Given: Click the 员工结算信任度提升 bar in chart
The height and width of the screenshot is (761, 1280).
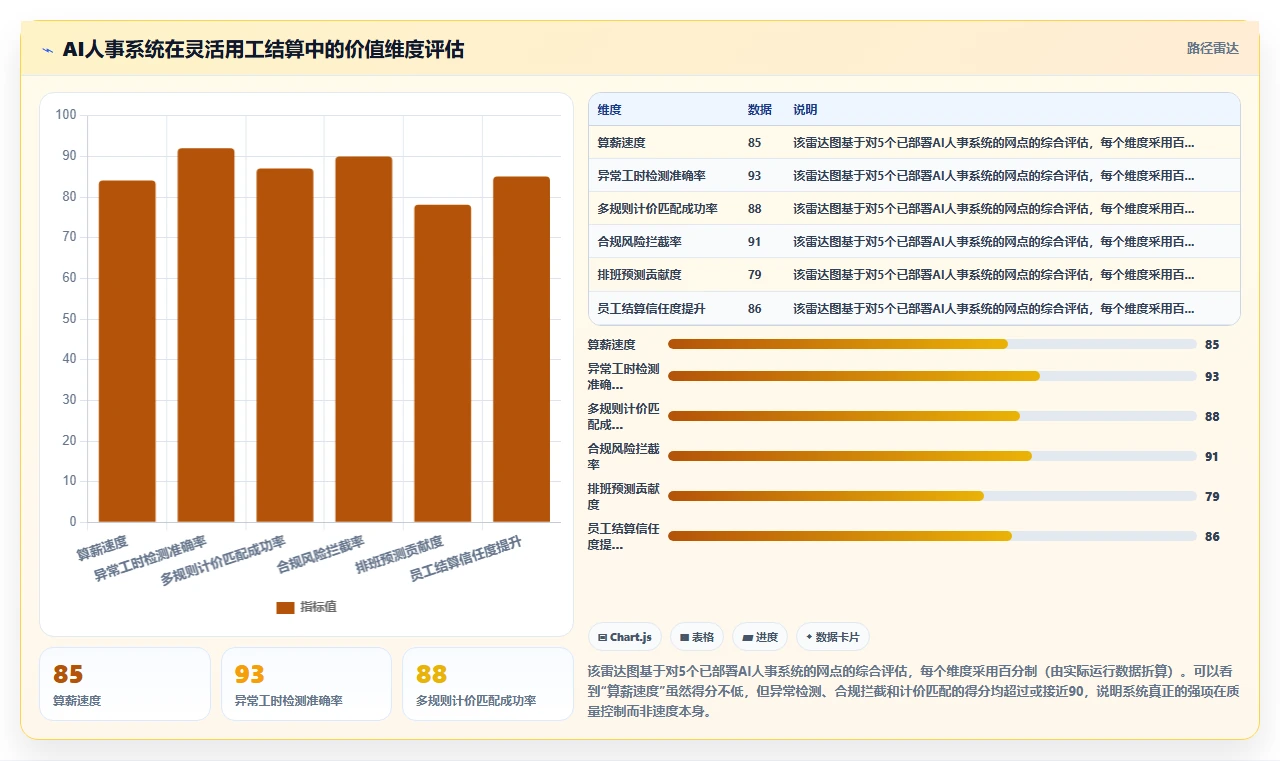Looking at the screenshot, I should point(522,349).
